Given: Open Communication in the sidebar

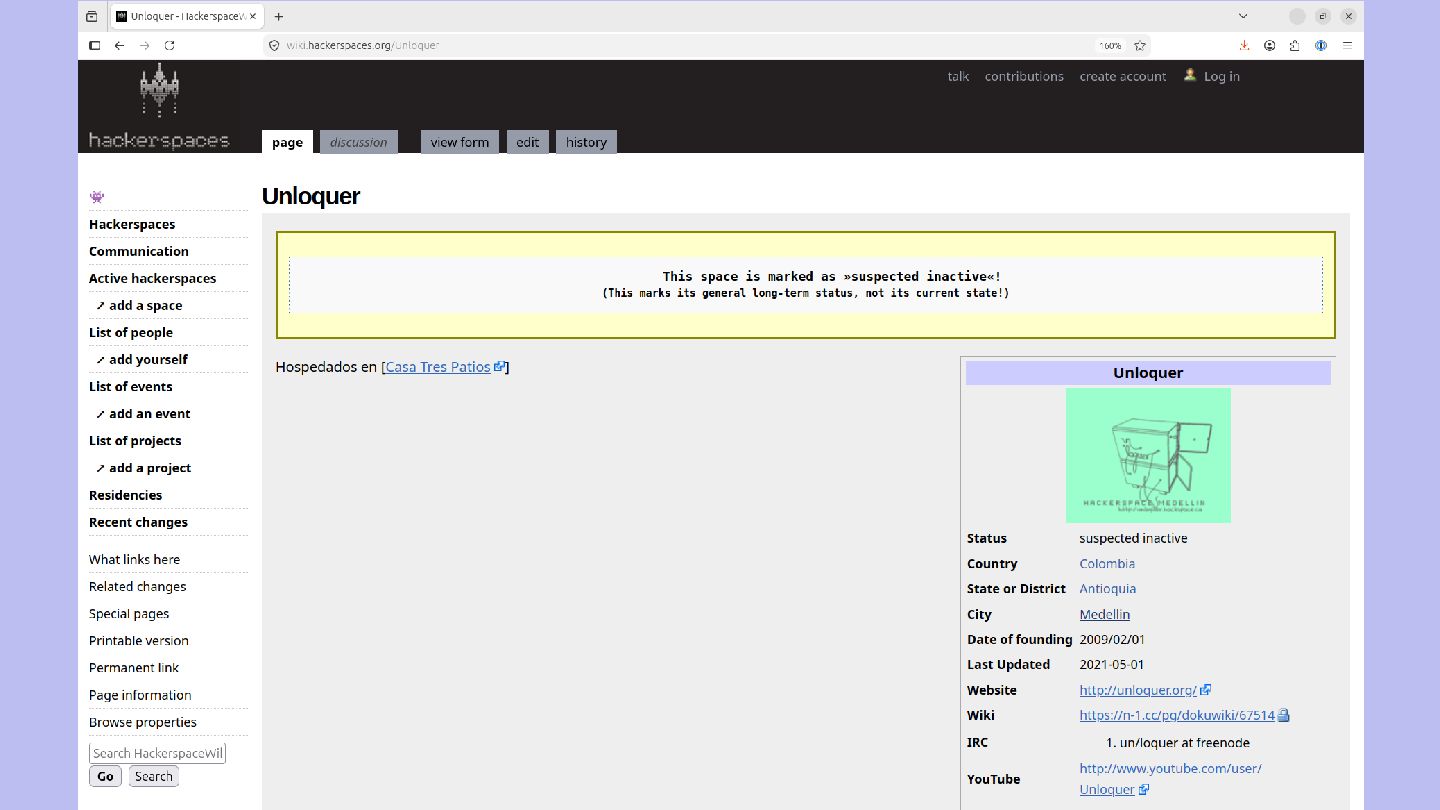Looking at the screenshot, I should pyautogui.click(x=139, y=252).
